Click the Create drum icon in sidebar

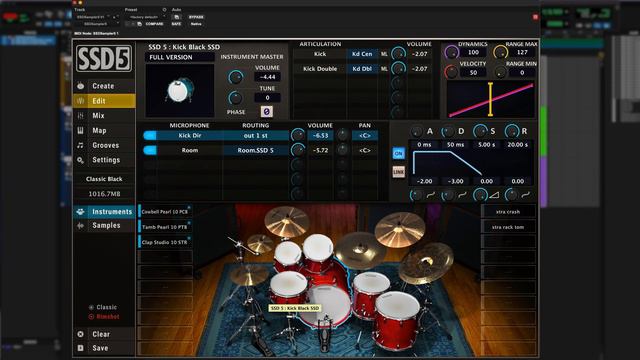pyautogui.click(x=81, y=86)
